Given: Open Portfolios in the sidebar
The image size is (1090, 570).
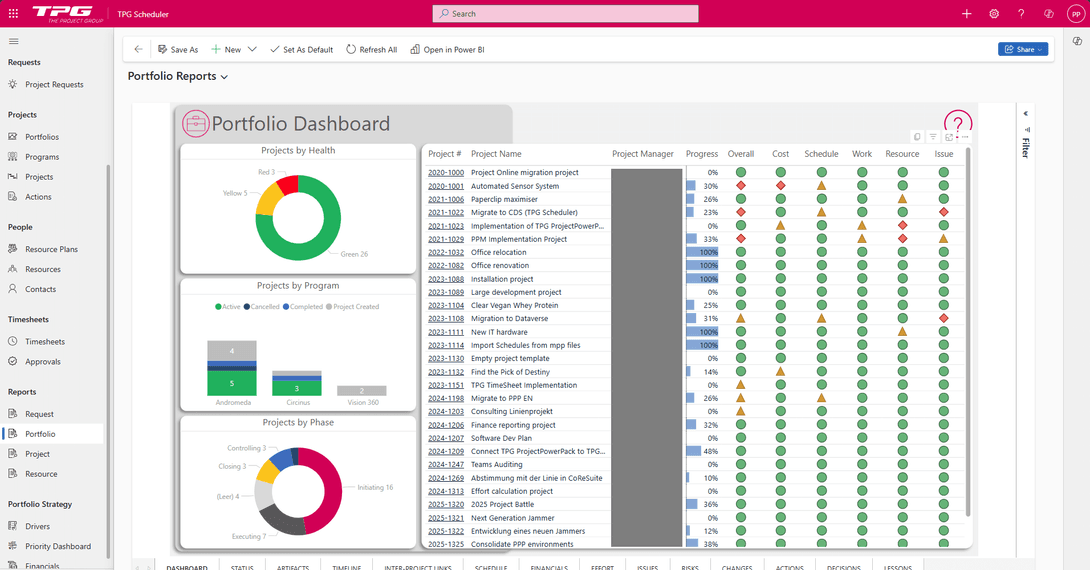Looking at the screenshot, I should [42, 137].
